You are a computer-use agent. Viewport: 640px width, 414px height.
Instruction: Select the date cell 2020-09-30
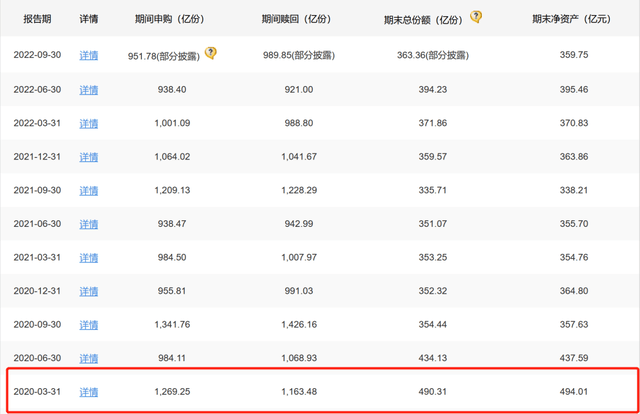[x=37, y=324]
